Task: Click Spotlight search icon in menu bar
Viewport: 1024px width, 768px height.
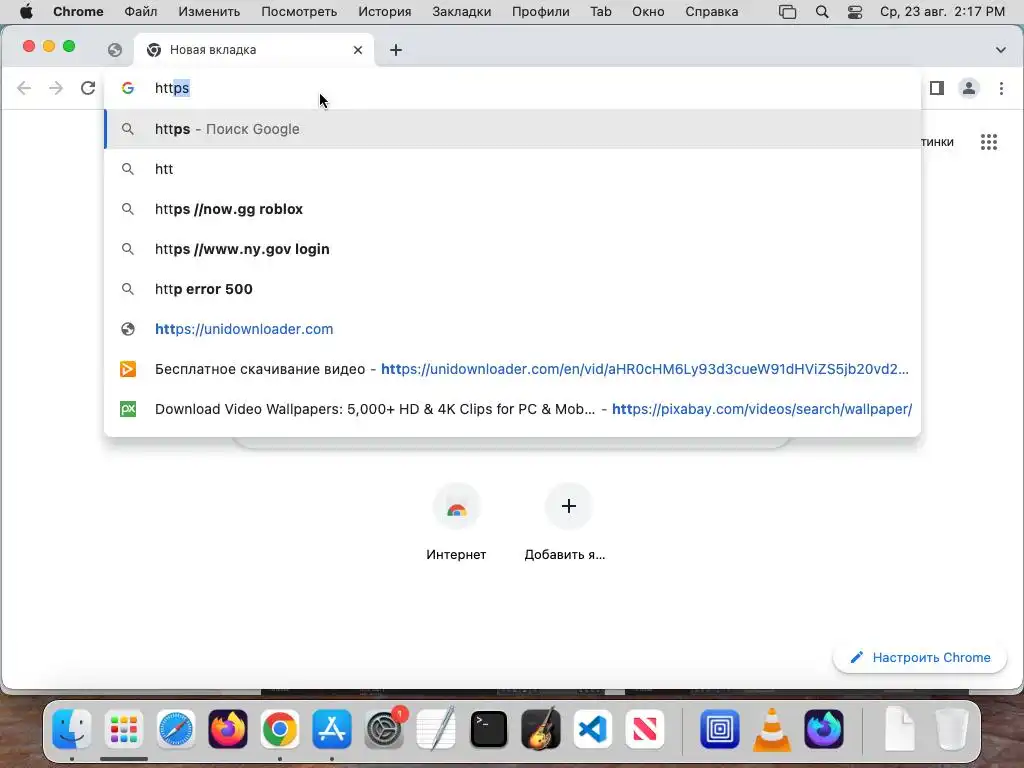Action: click(x=822, y=12)
